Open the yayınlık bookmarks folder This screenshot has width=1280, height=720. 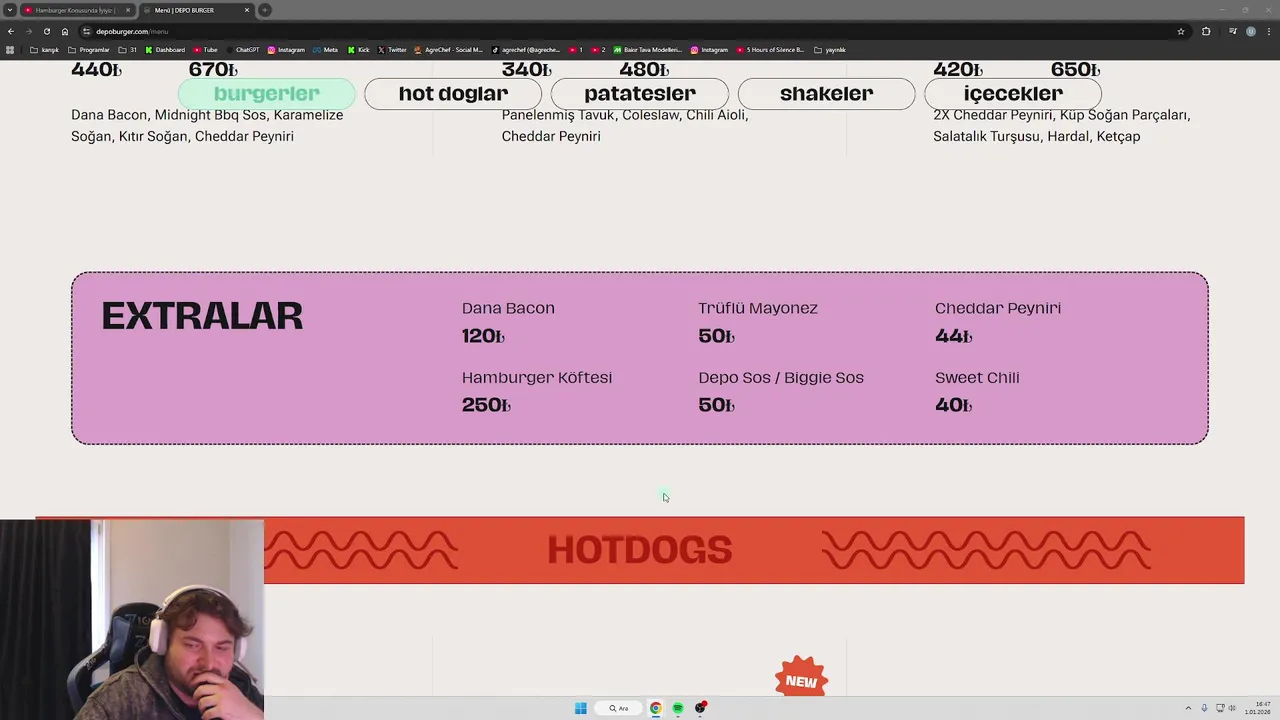[x=830, y=50]
